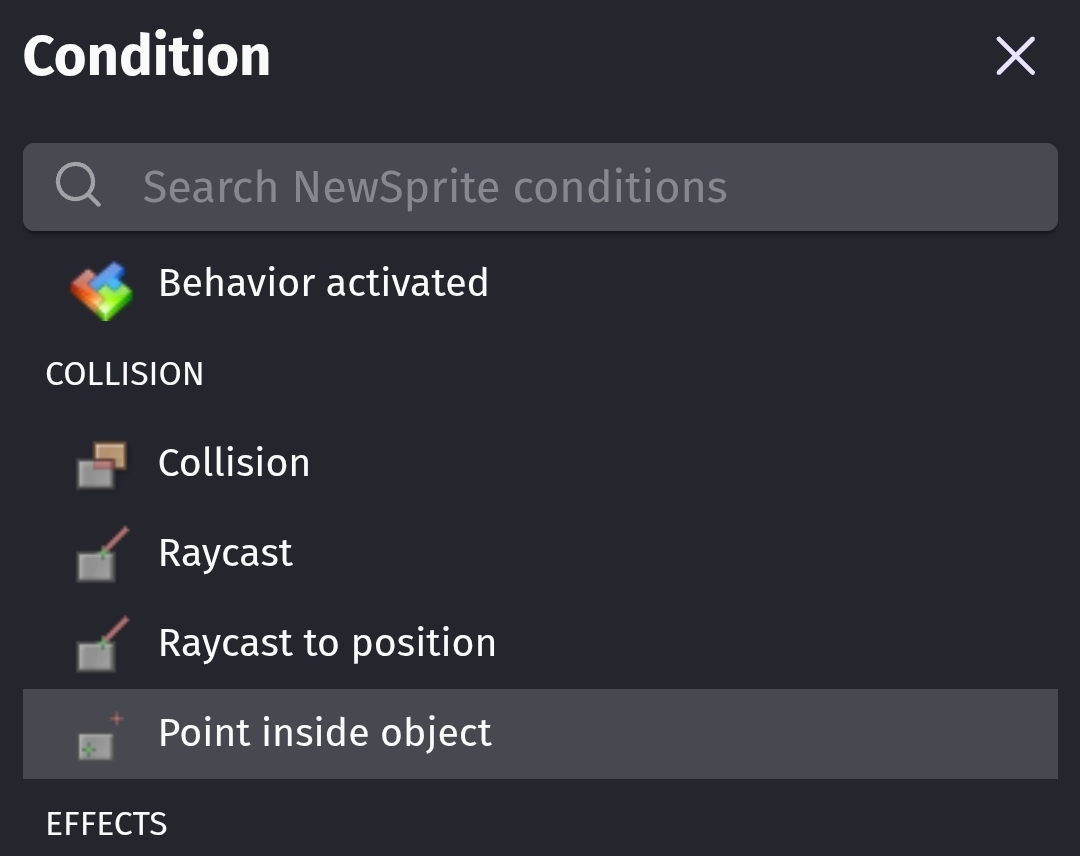
Task: Select the Point inside object label
Action: coord(325,733)
